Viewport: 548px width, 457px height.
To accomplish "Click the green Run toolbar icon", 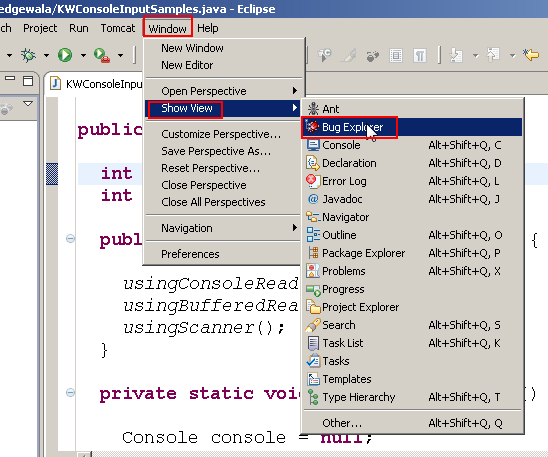I will [x=65, y=55].
